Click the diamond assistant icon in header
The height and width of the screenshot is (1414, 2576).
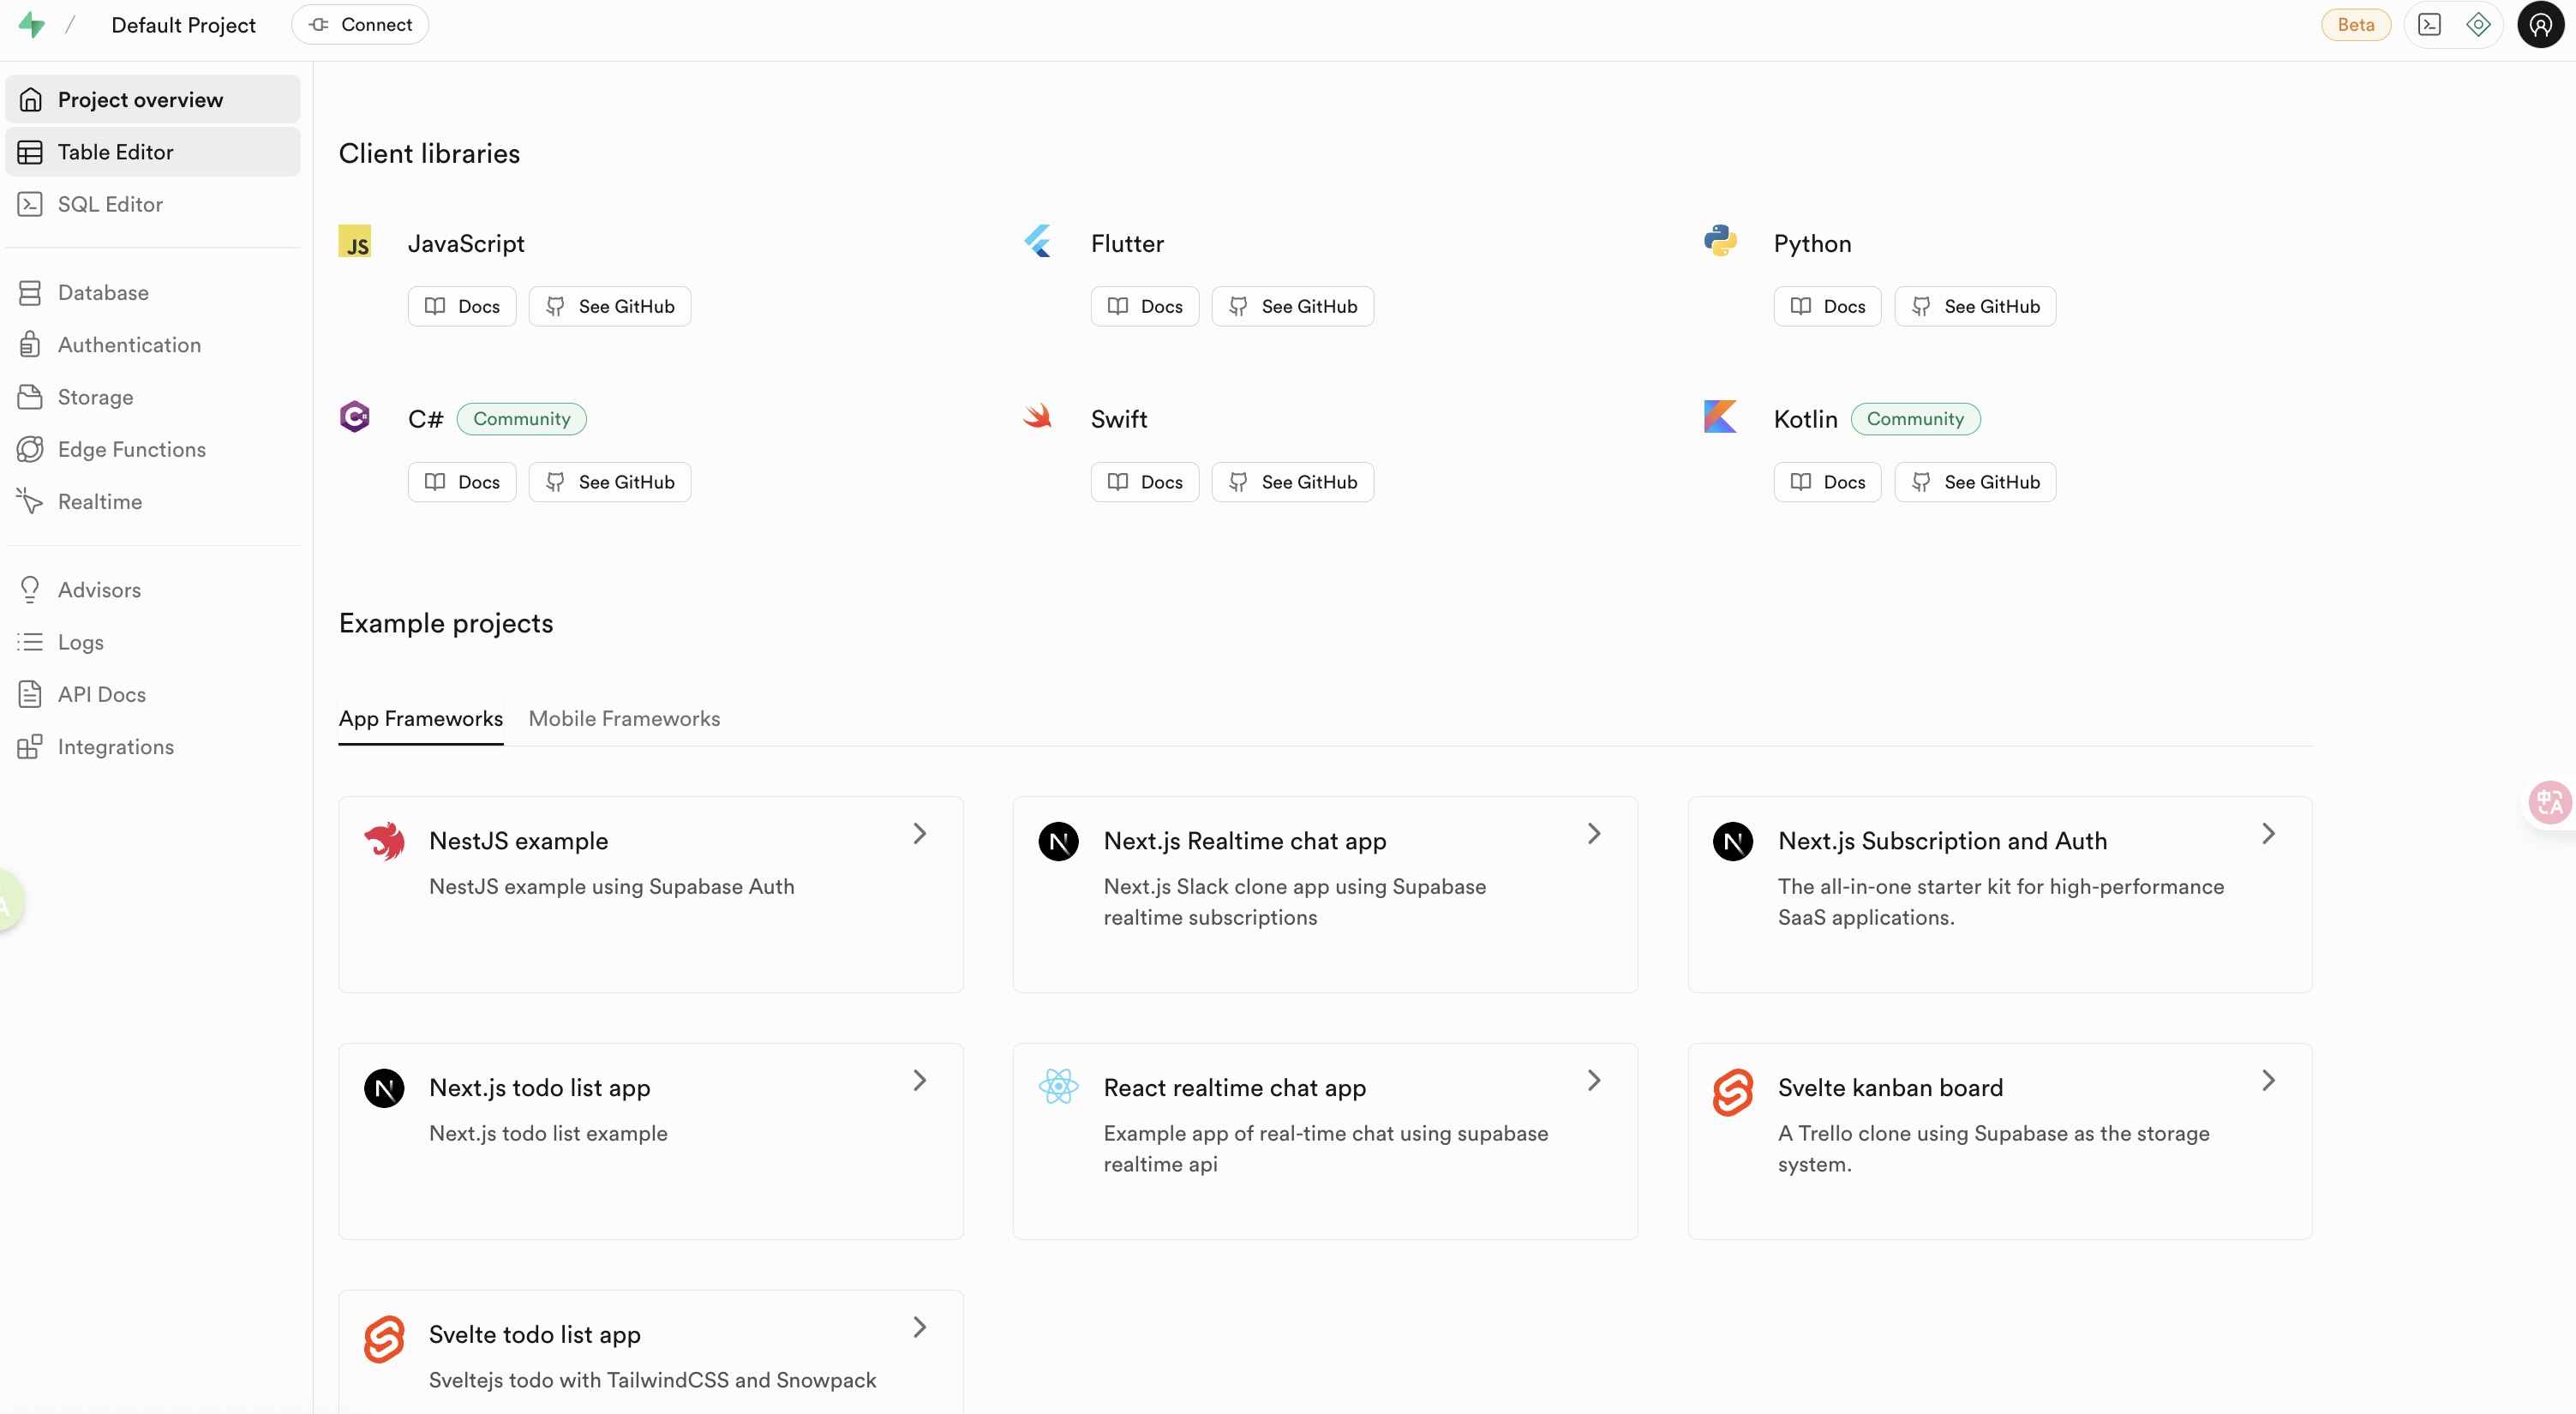(2478, 24)
